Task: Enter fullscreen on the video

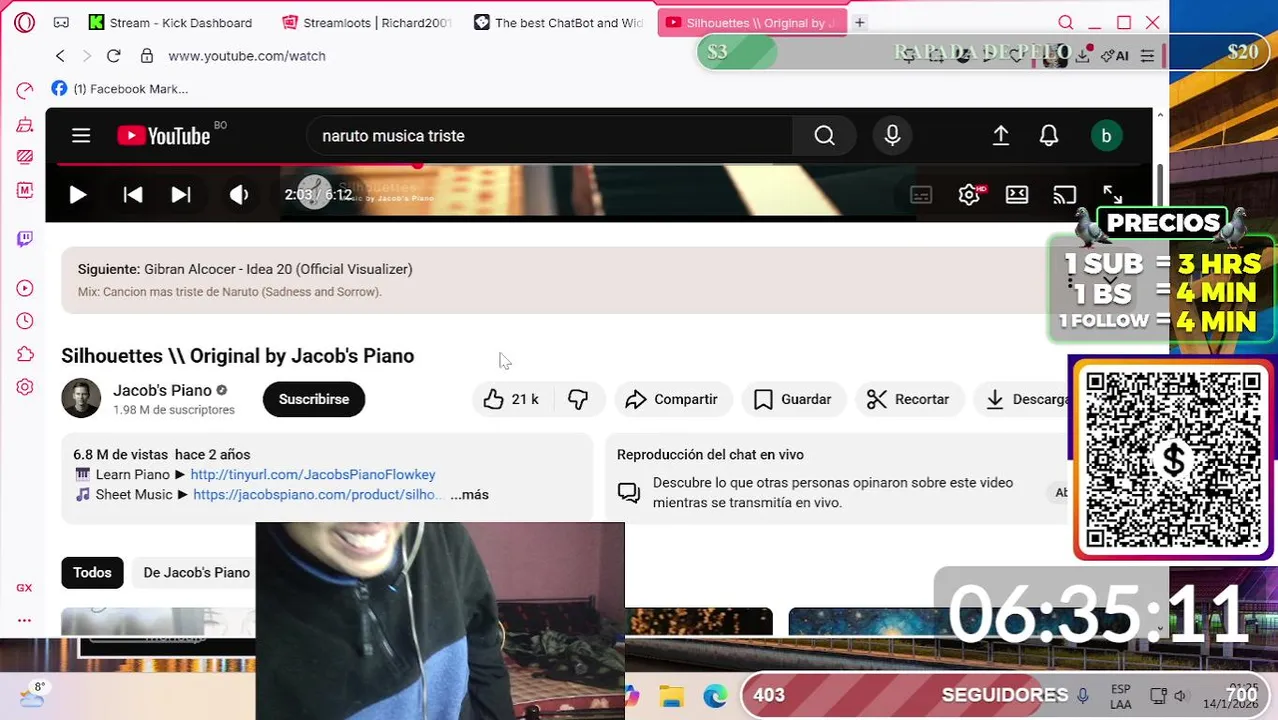Action: (1113, 195)
